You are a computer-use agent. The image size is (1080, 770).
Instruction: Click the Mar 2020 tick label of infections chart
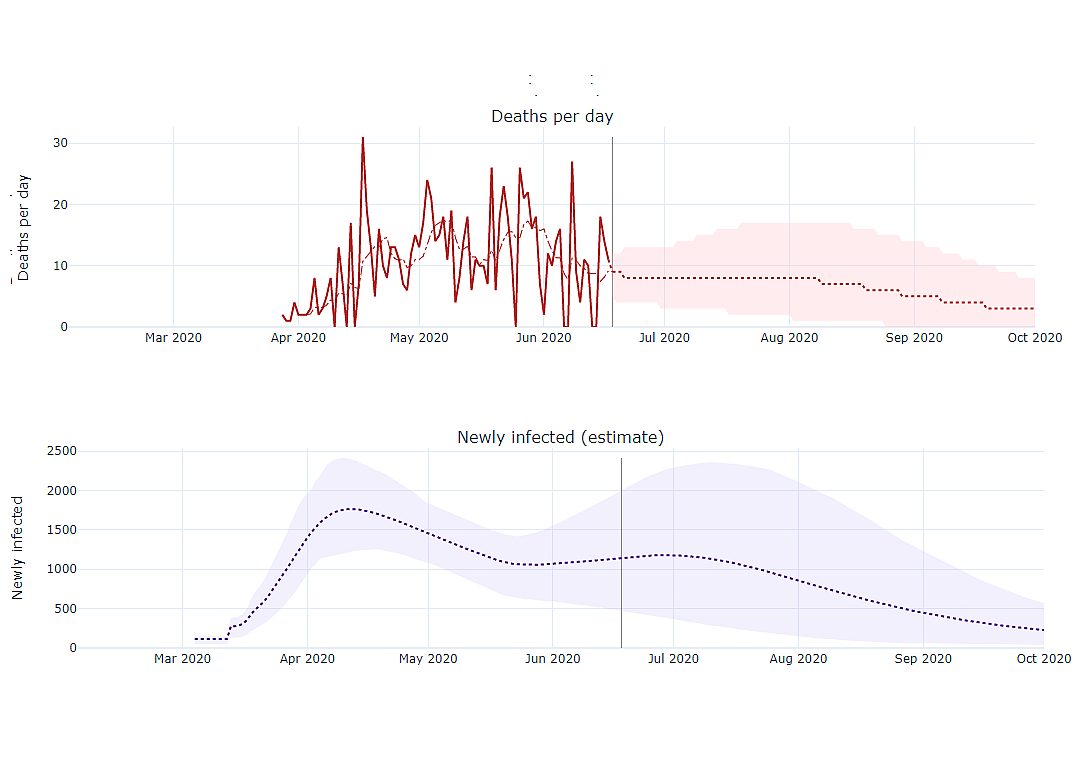[183, 658]
